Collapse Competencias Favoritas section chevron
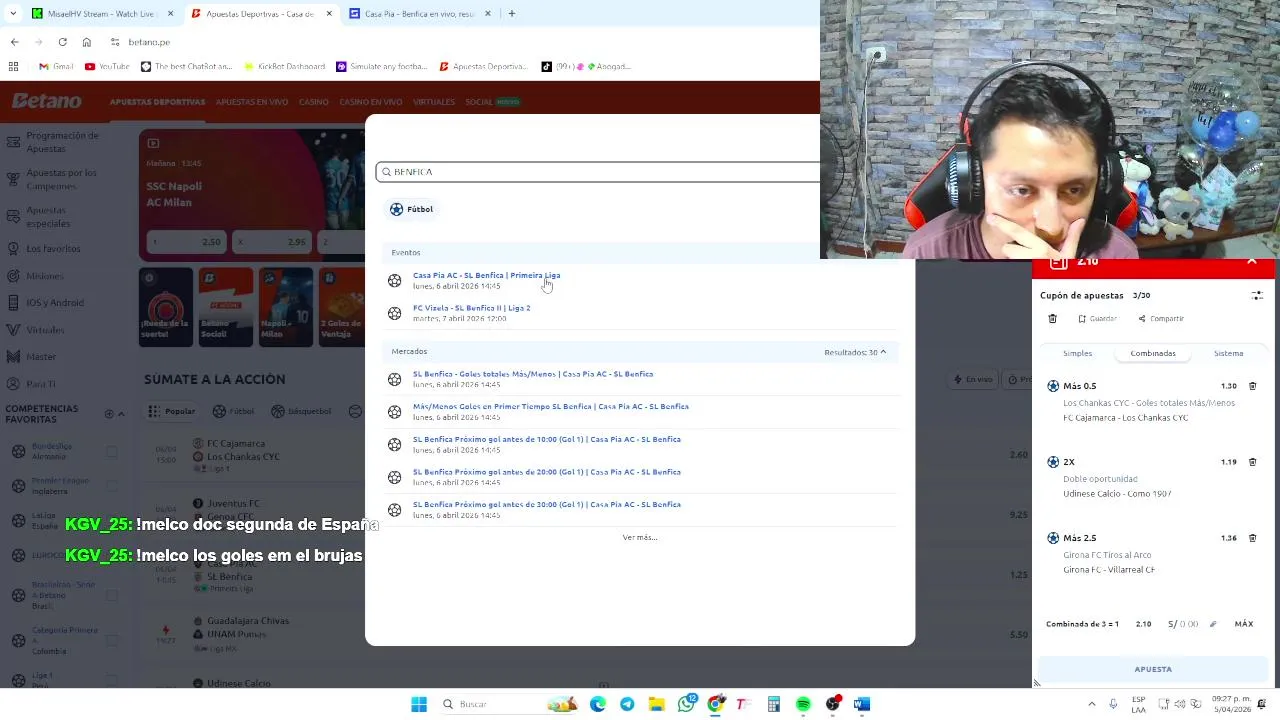The height and width of the screenshot is (720, 1280). pyautogui.click(x=121, y=414)
